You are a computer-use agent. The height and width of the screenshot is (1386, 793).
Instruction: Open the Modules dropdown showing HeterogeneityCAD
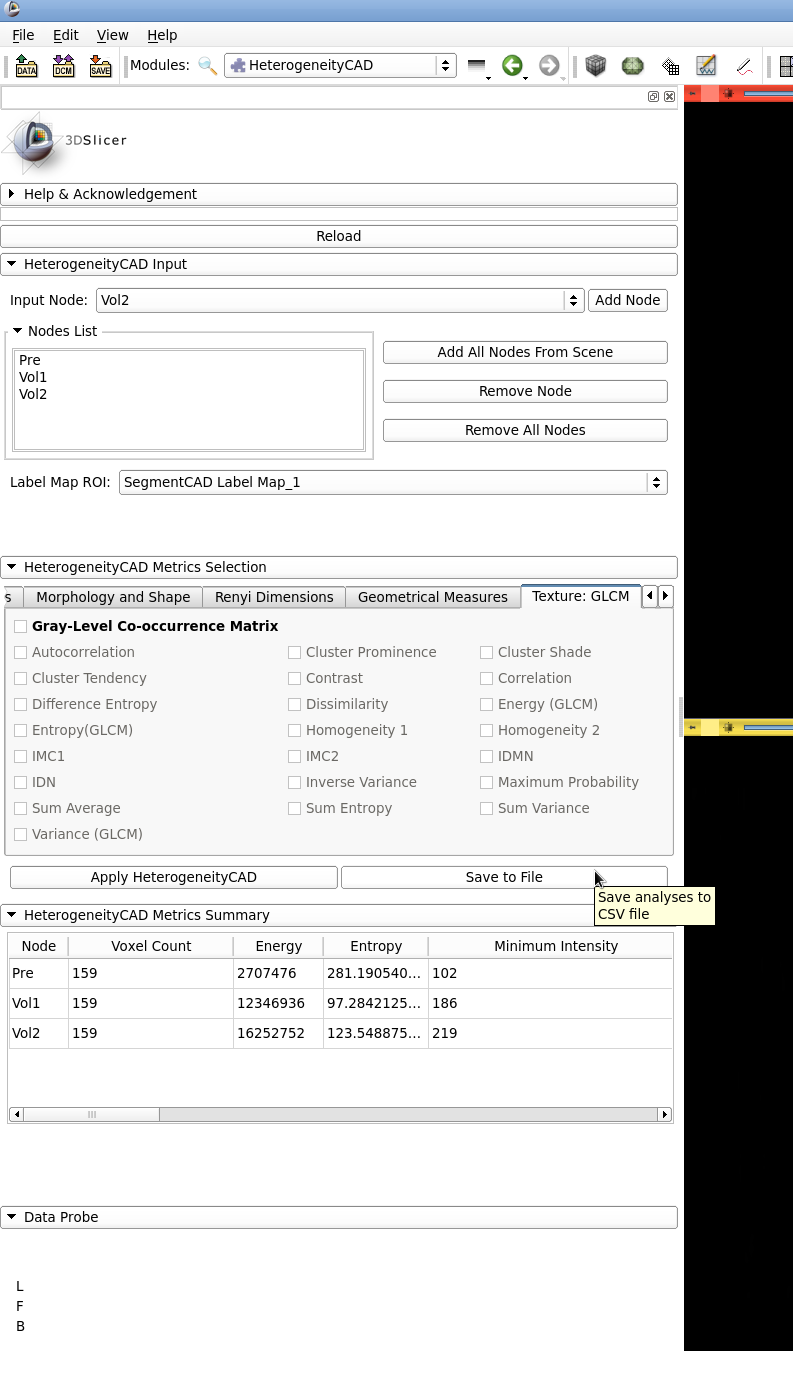pos(340,65)
